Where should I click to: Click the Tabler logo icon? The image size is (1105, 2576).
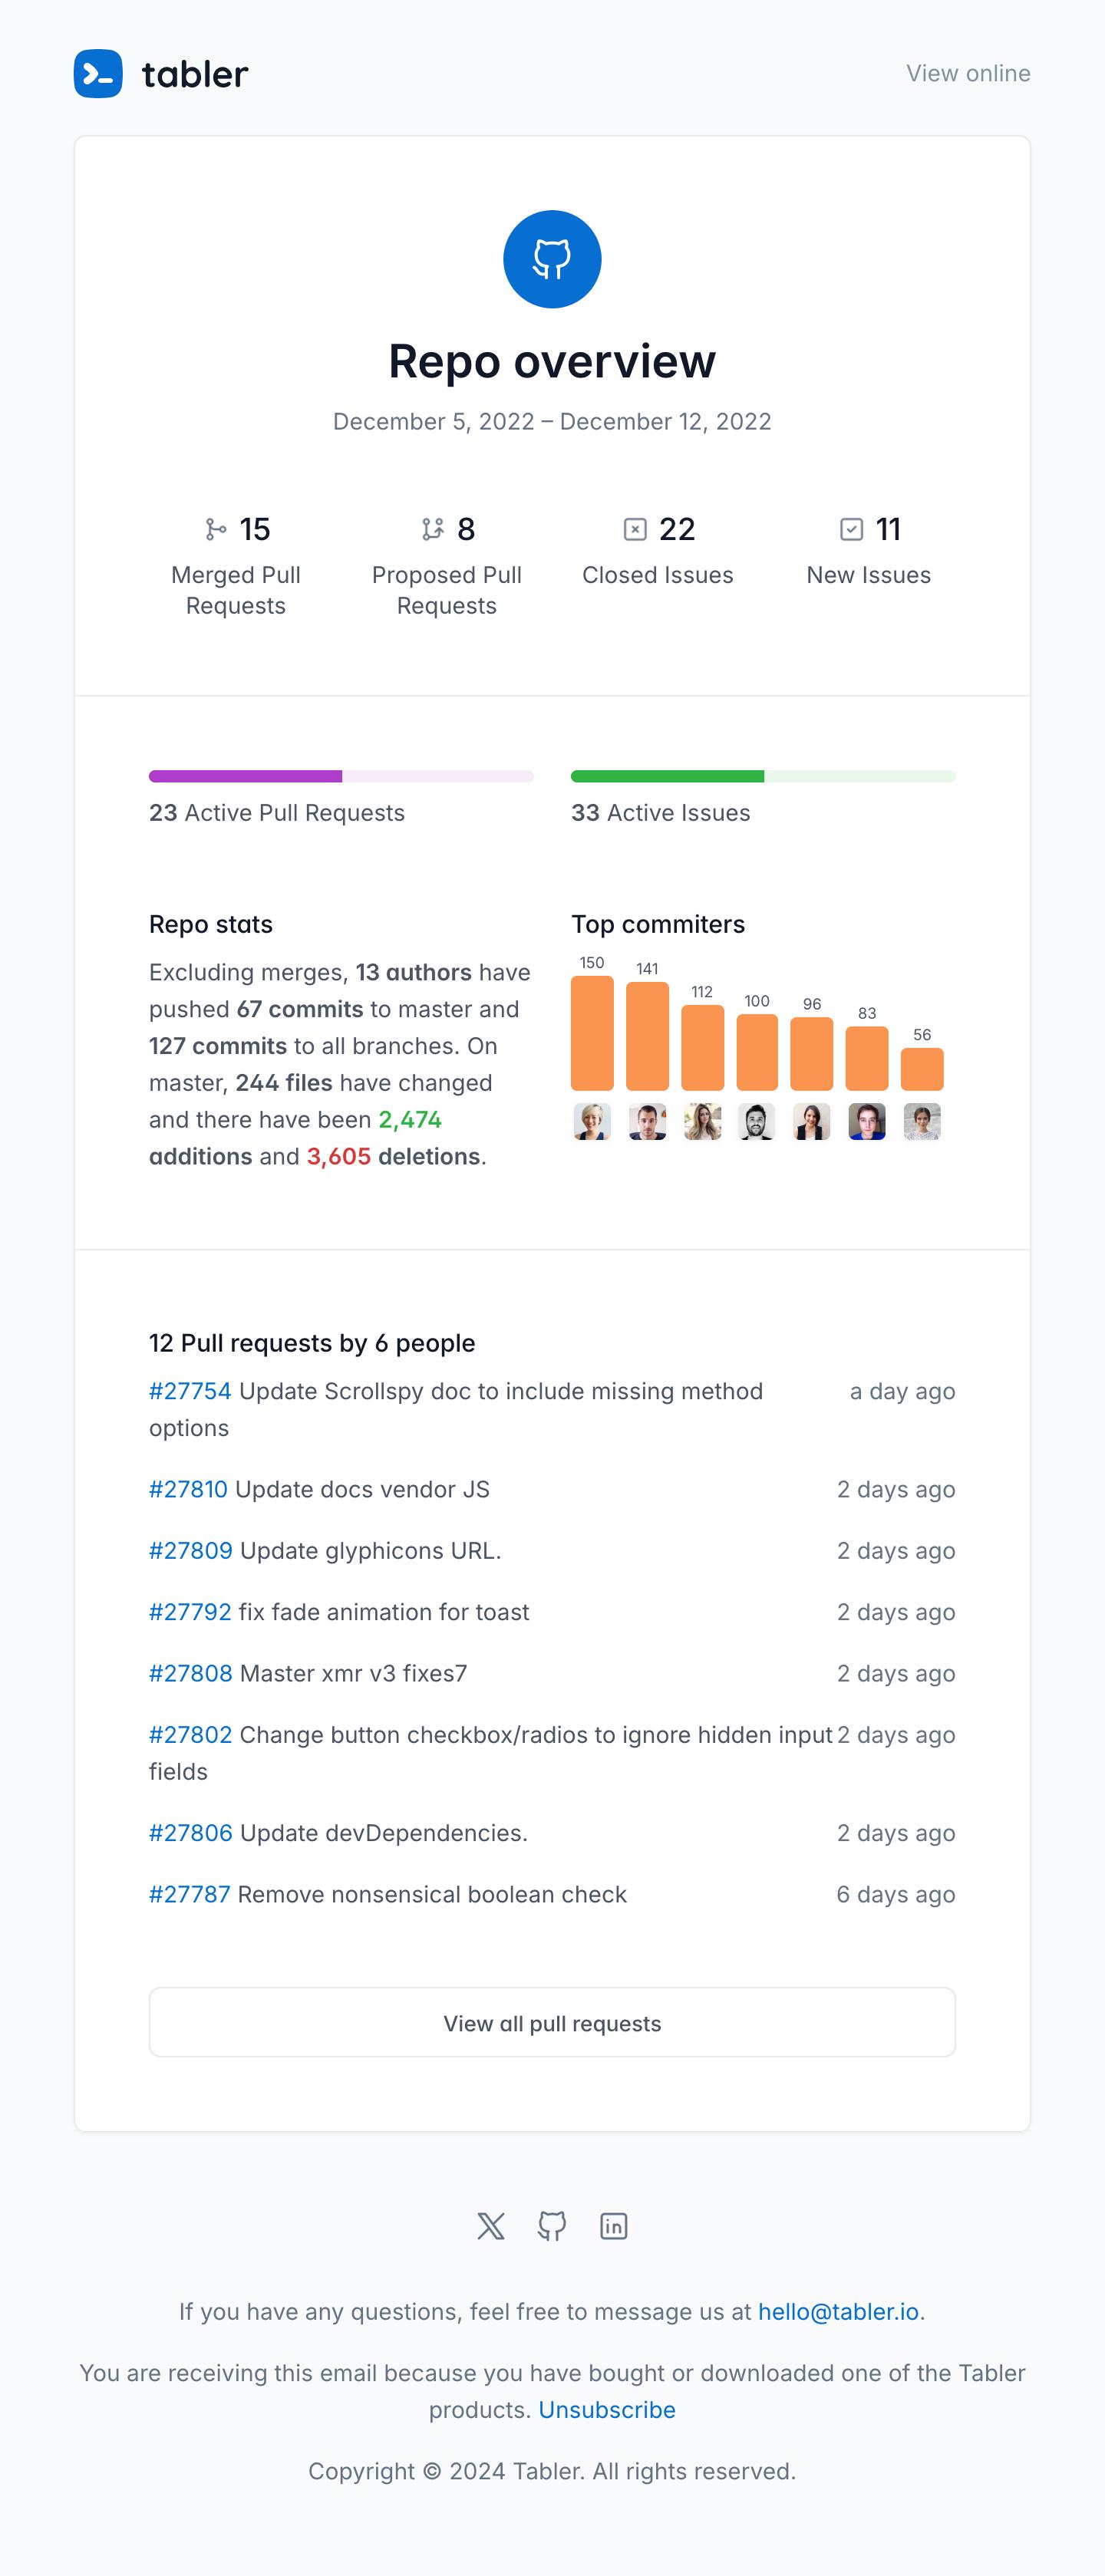(x=98, y=74)
